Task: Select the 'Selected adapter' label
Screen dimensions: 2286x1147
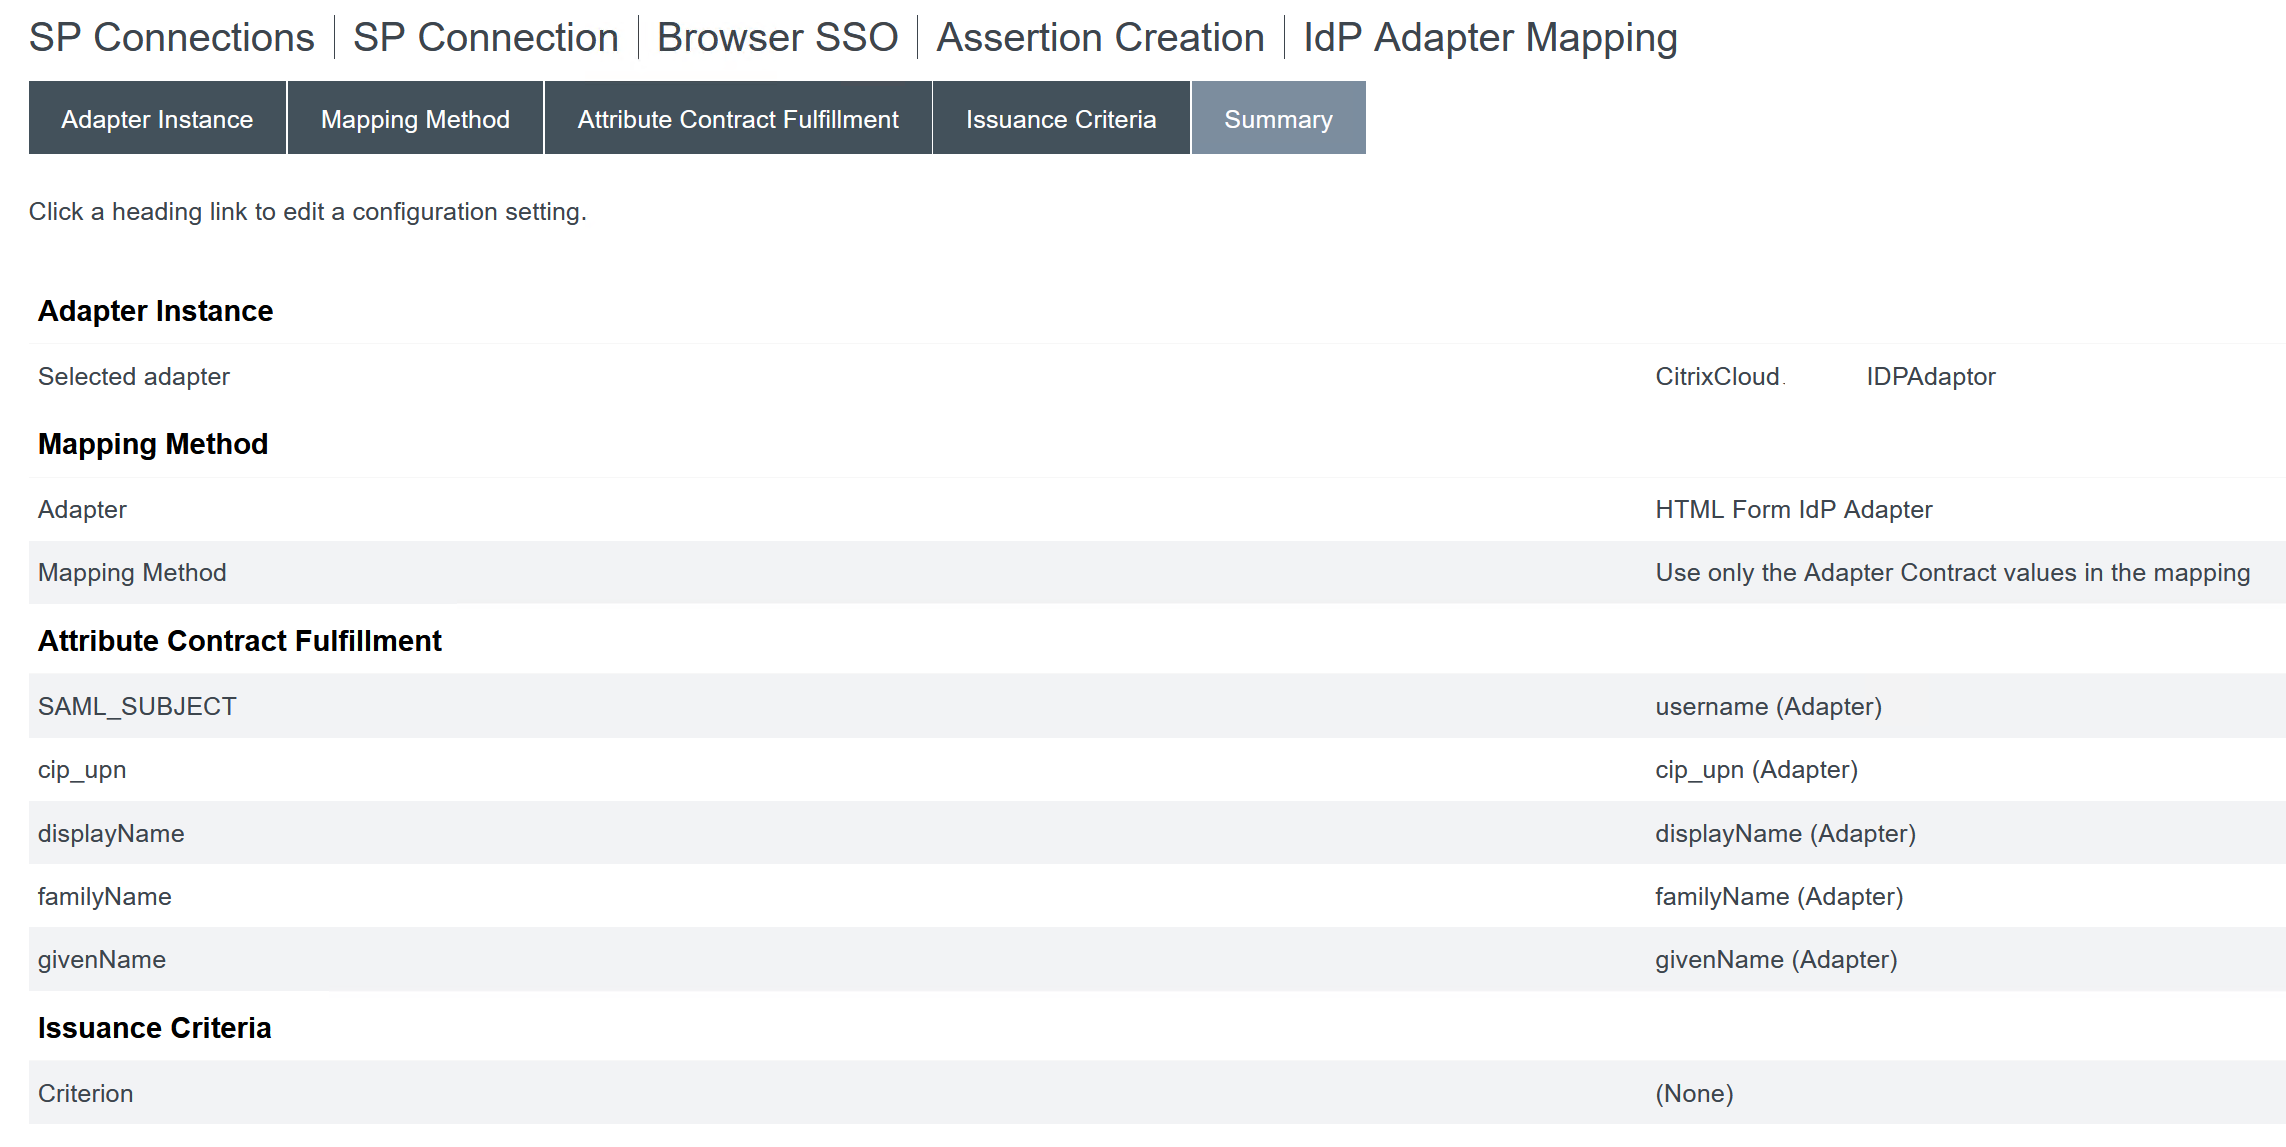Action: click(134, 377)
